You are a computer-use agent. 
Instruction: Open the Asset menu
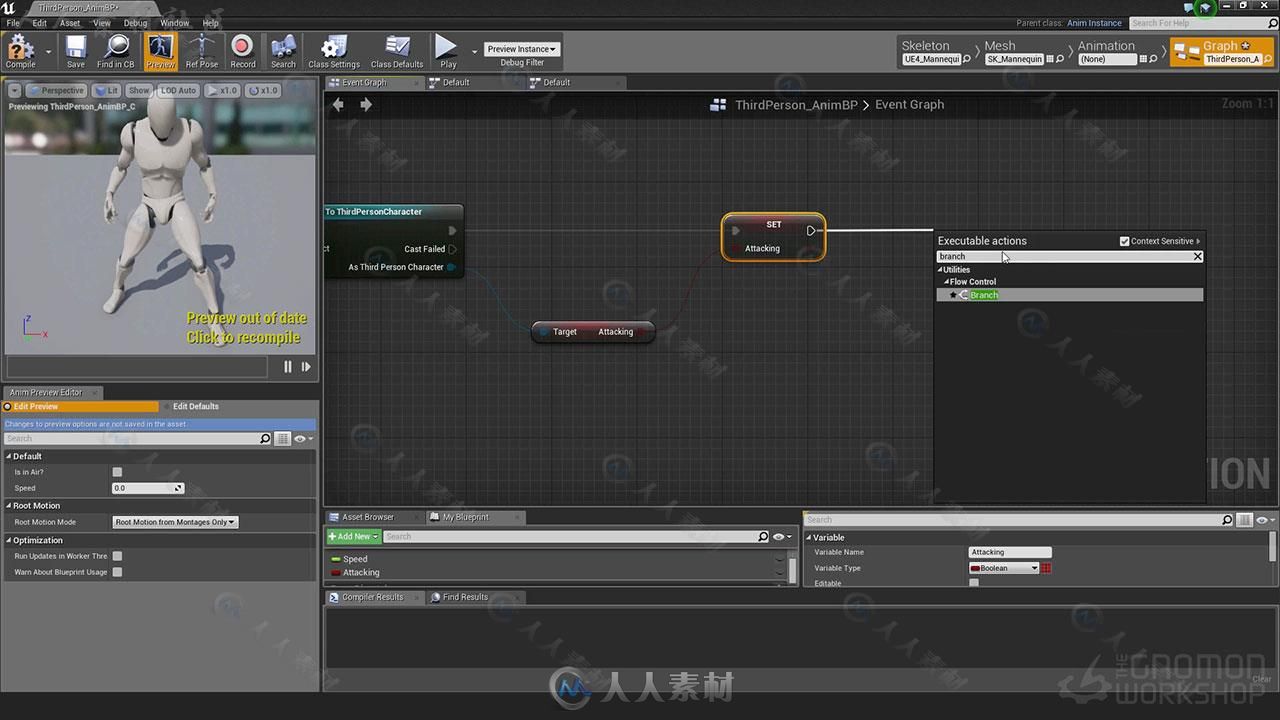(x=70, y=23)
